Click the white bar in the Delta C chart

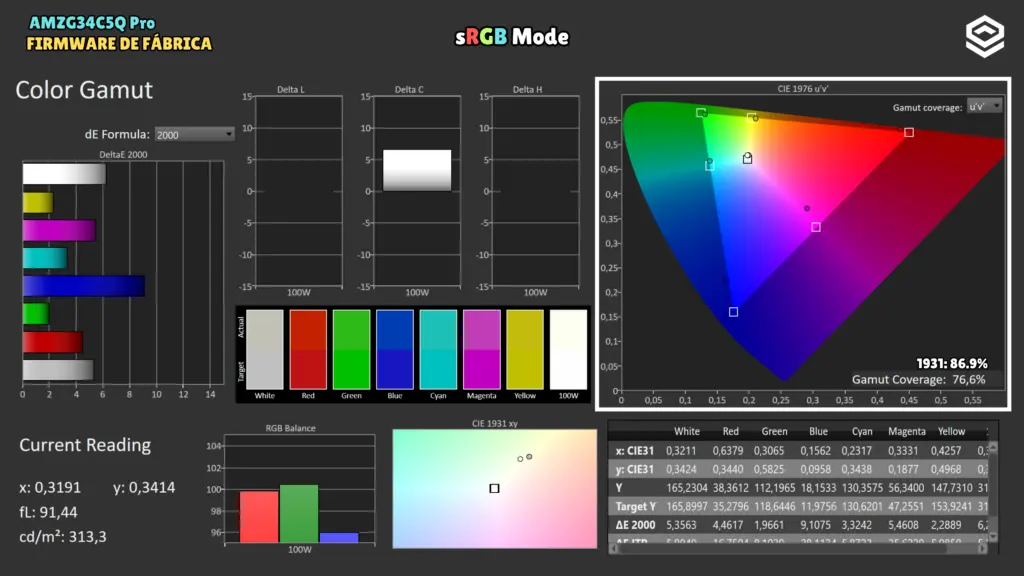[417, 170]
